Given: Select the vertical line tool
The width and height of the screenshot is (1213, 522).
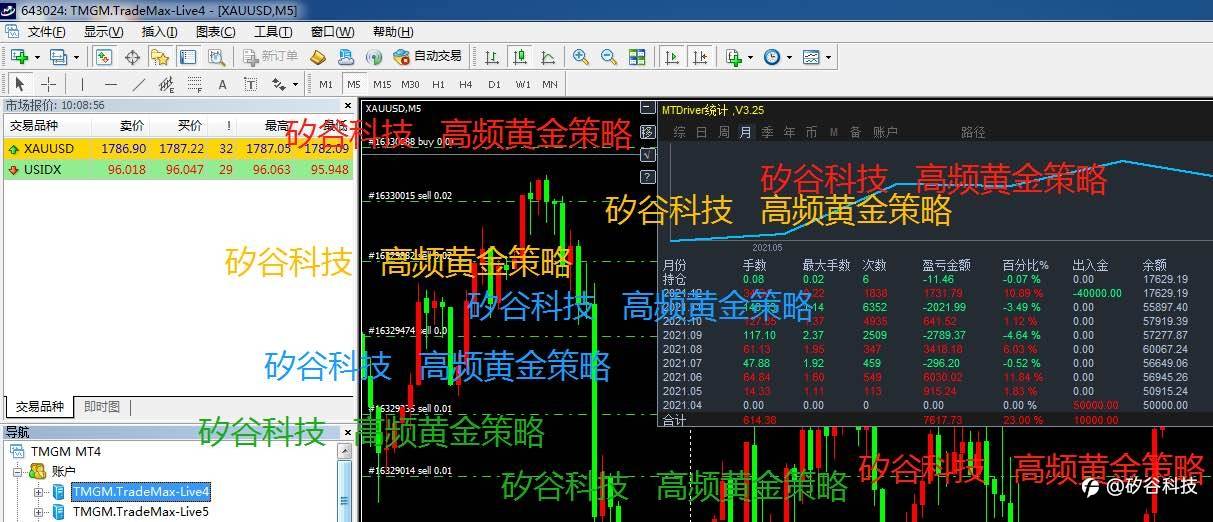Looking at the screenshot, I should point(82,84).
